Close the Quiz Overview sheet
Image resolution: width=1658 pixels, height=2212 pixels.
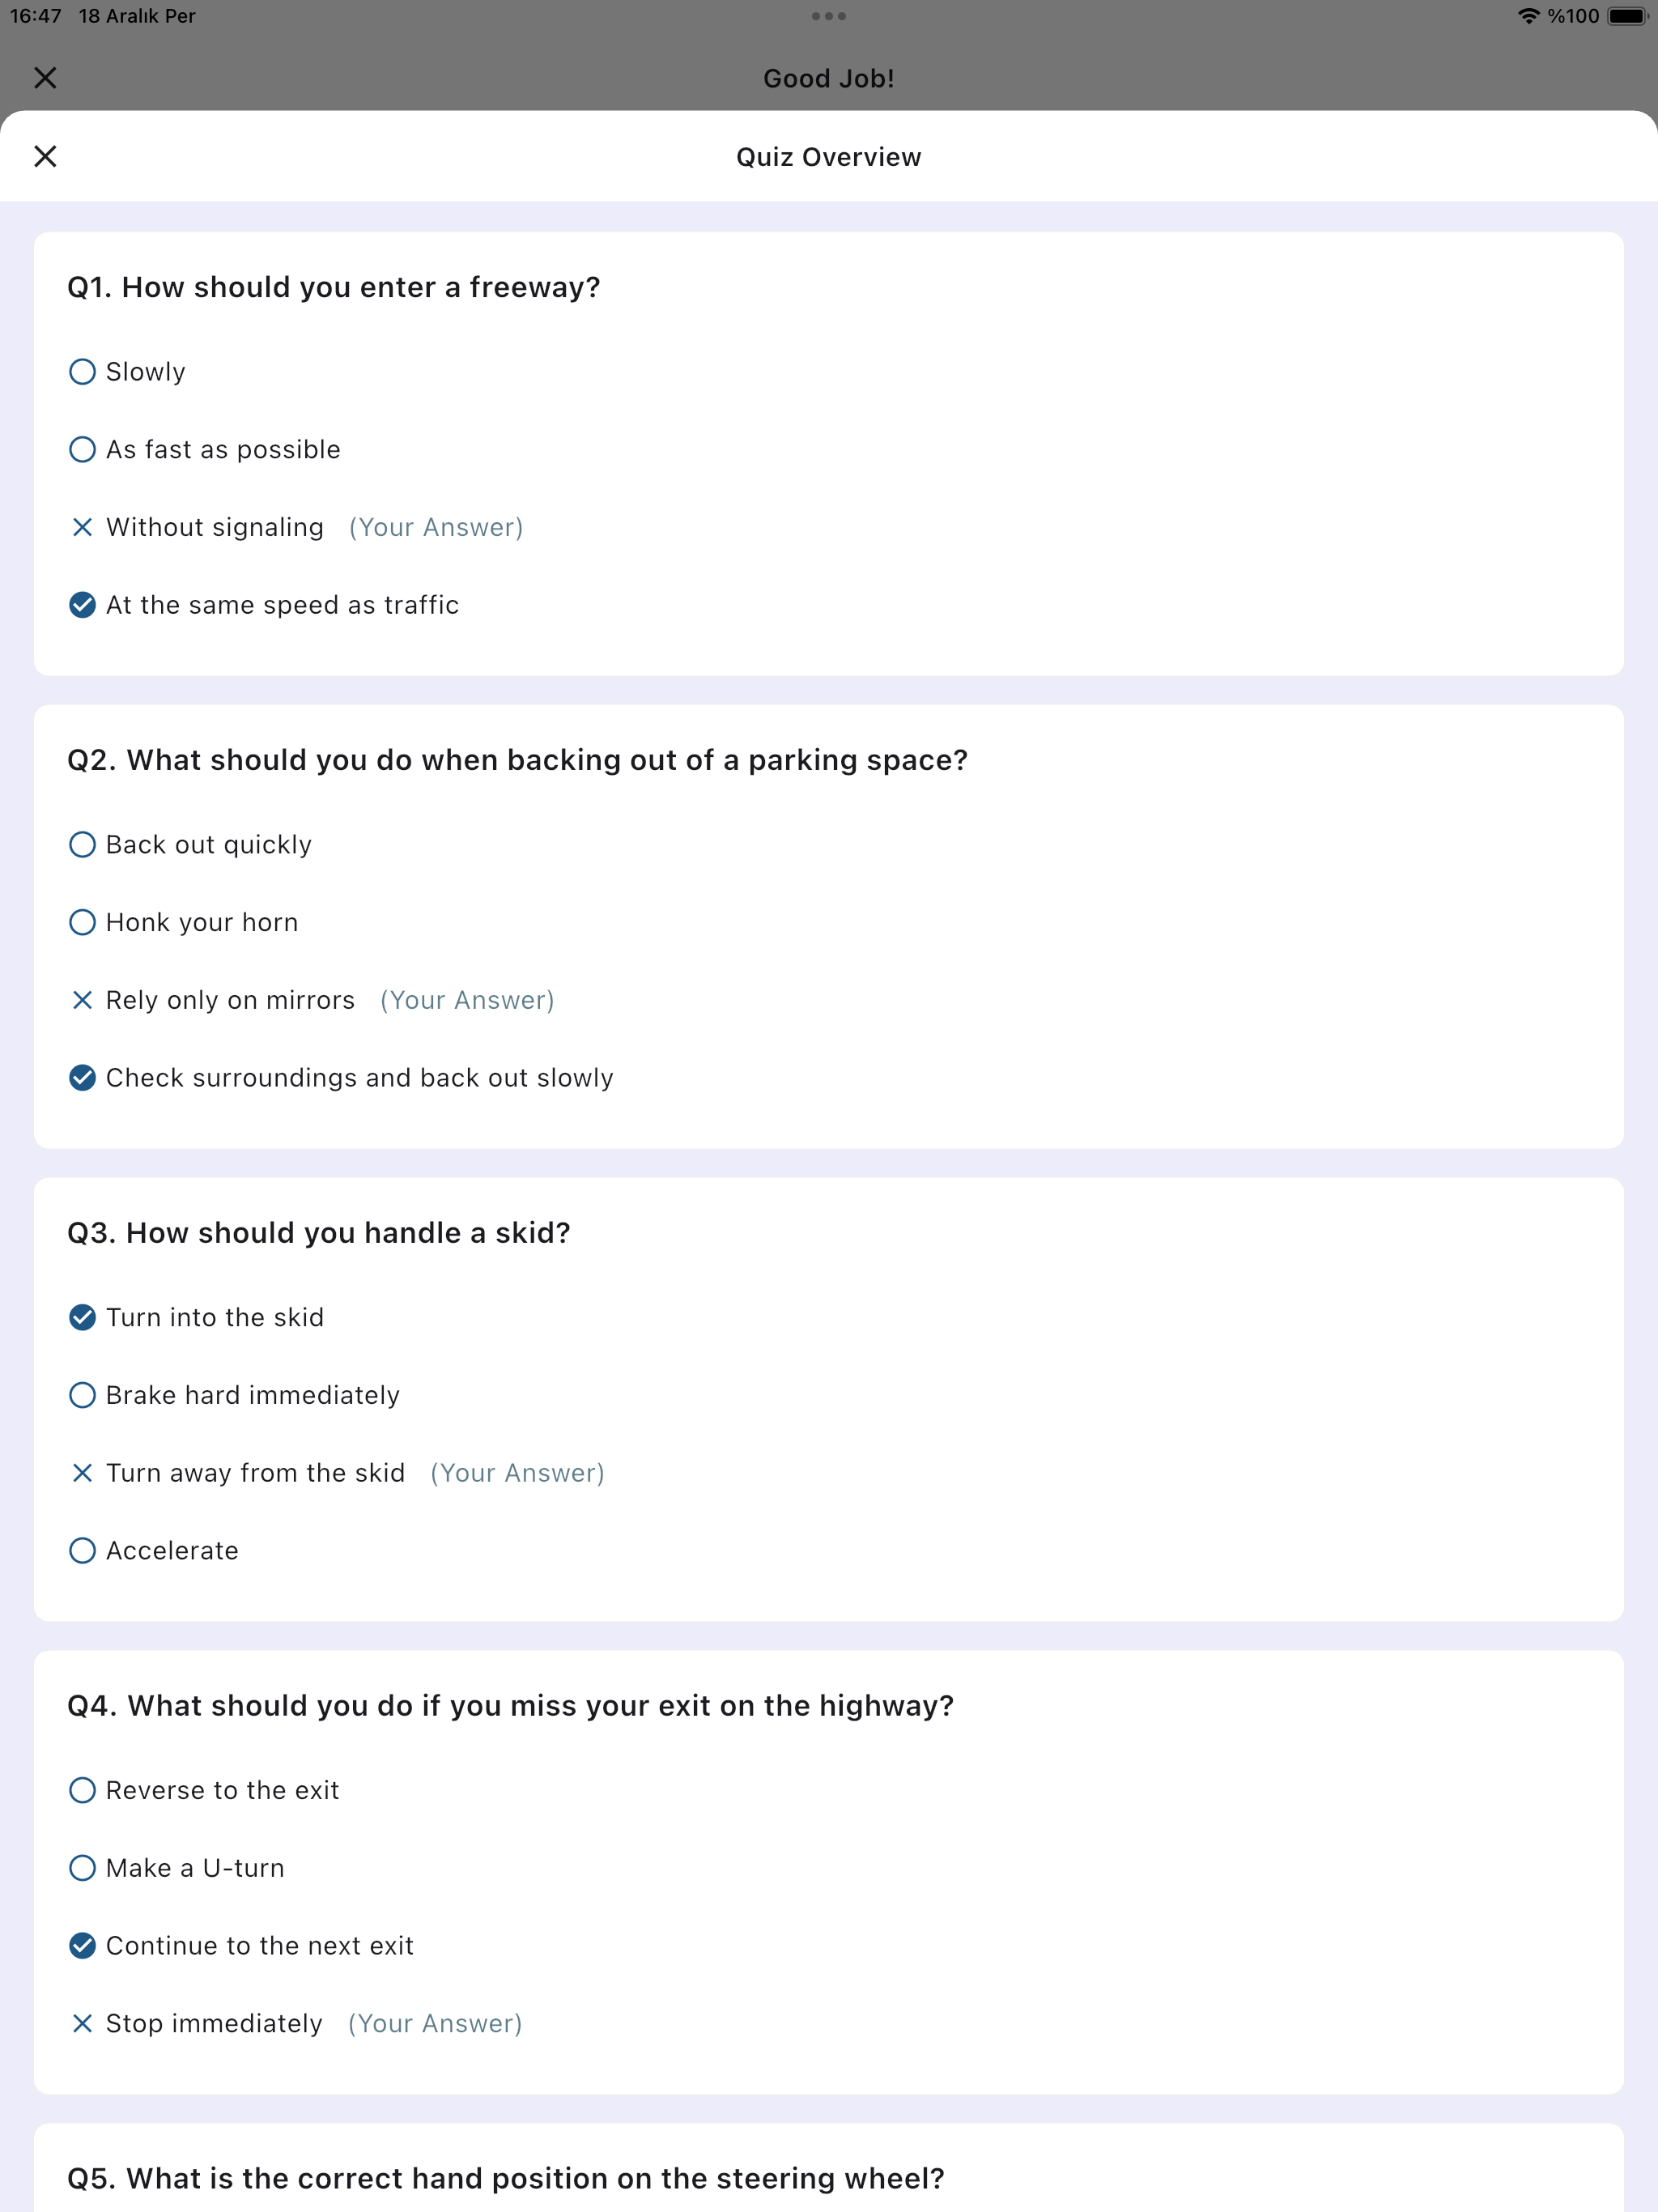point(45,156)
